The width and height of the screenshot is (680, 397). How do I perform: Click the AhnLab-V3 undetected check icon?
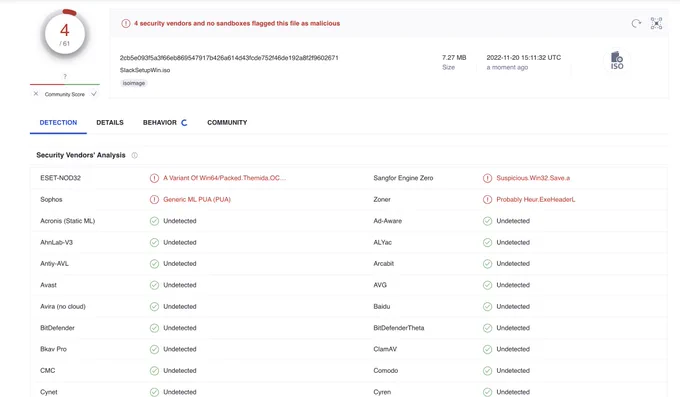click(154, 242)
